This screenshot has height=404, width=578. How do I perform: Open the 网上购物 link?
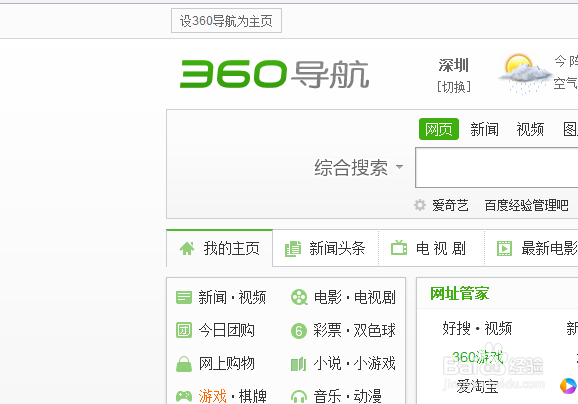click(x=226, y=364)
